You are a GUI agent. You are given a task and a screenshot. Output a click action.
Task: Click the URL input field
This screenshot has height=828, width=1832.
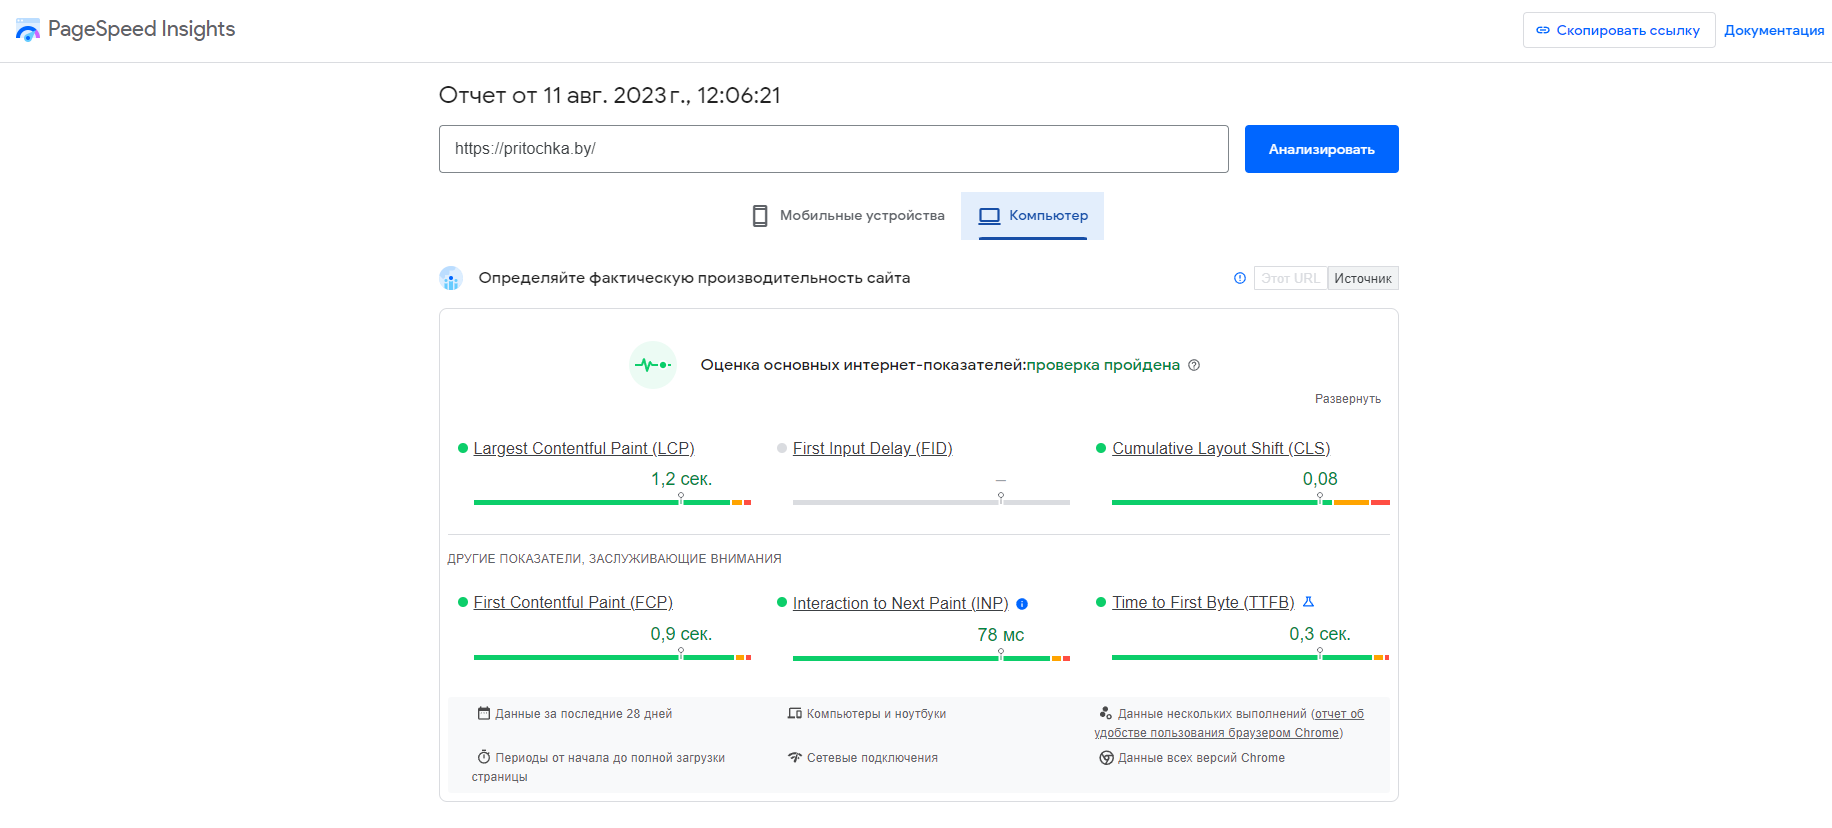pyautogui.click(x=833, y=149)
